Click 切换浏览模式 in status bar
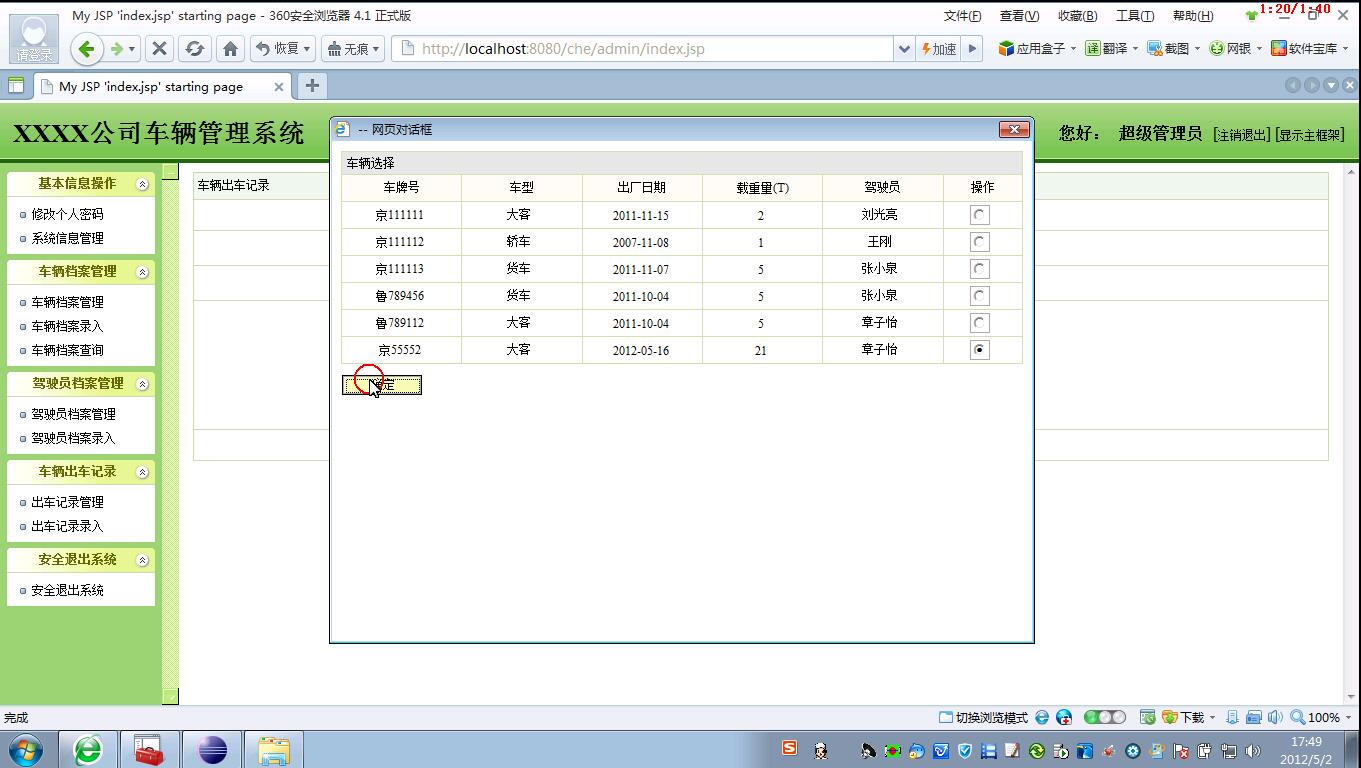Viewport: 1361px width, 768px height. pos(983,717)
